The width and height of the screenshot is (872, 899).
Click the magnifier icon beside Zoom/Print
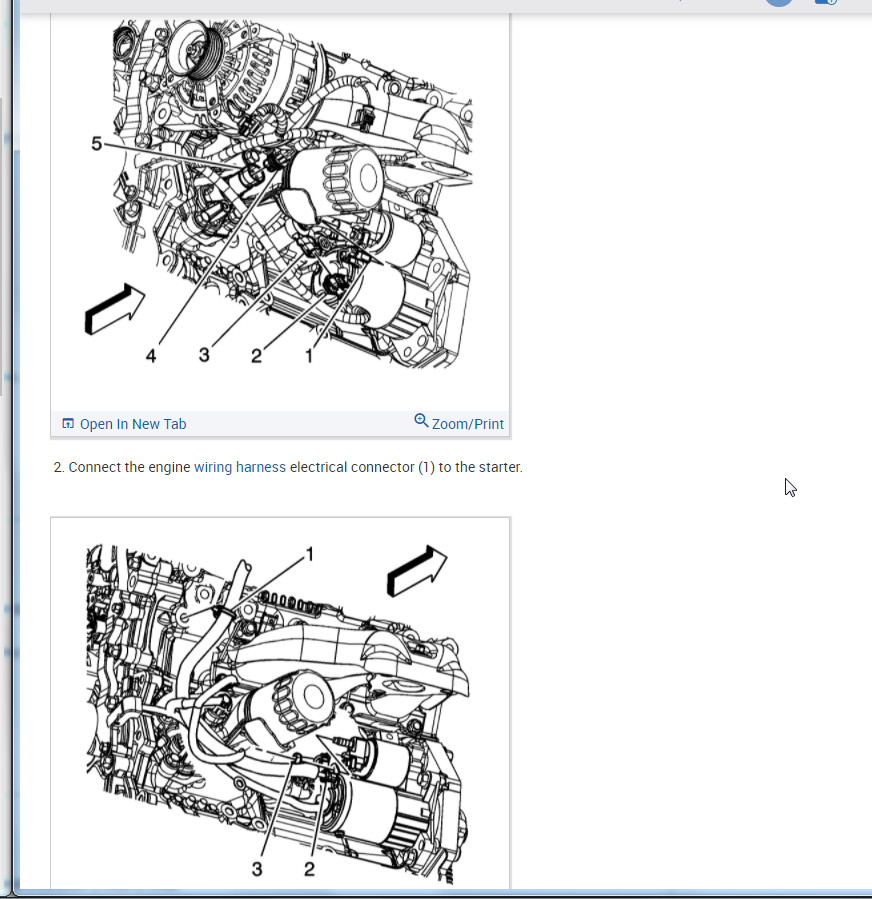coord(421,421)
